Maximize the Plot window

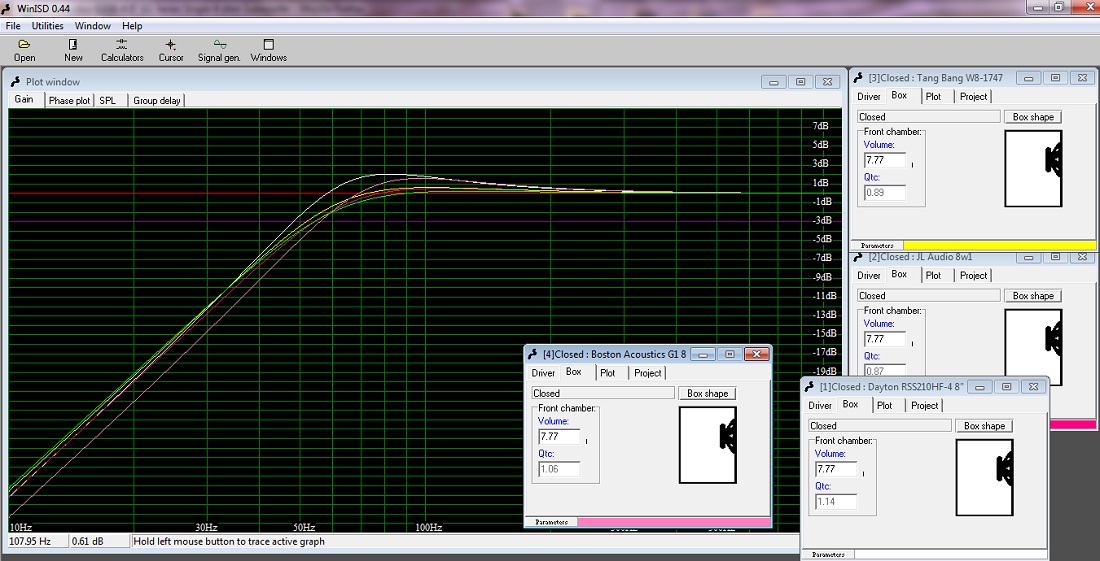coord(800,82)
